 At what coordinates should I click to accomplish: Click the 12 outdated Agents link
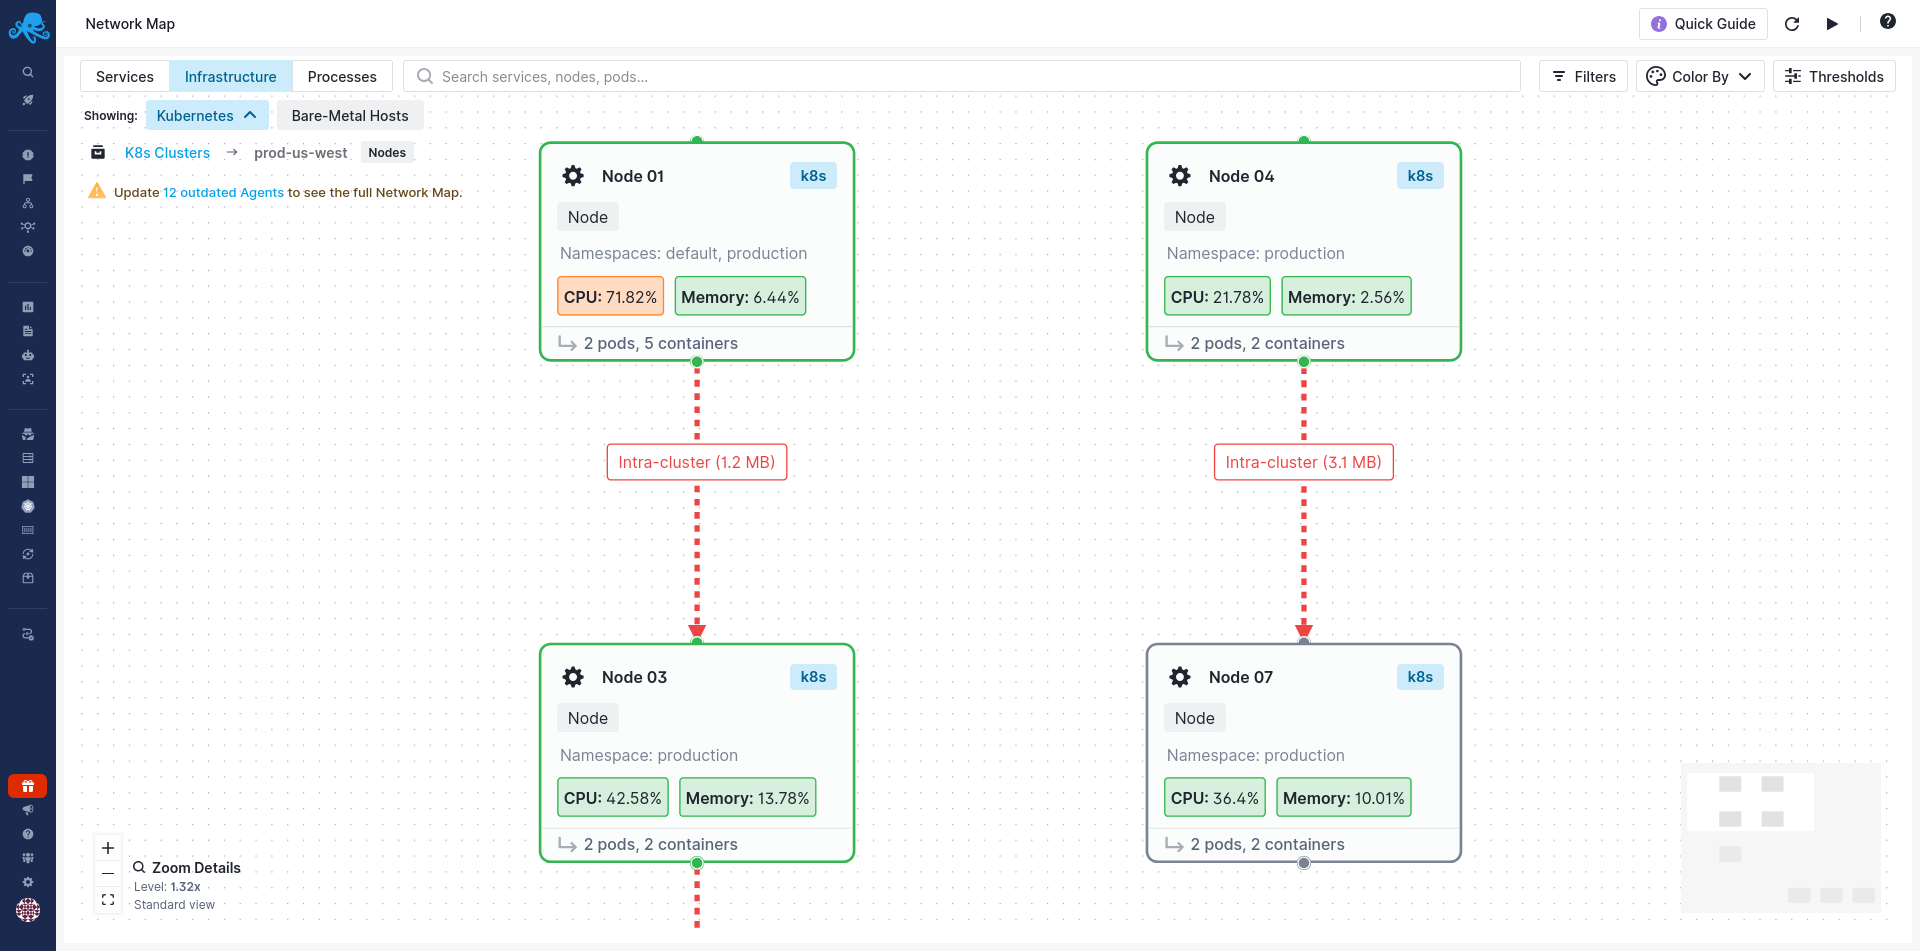tap(223, 192)
